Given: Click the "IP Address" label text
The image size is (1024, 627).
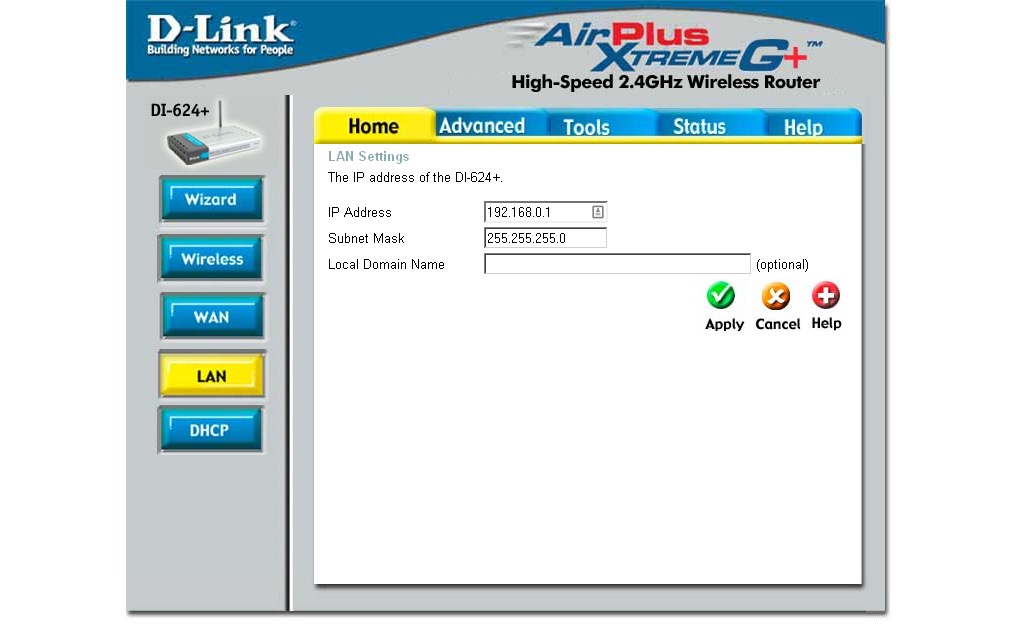Looking at the screenshot, I should click(359, 212).
